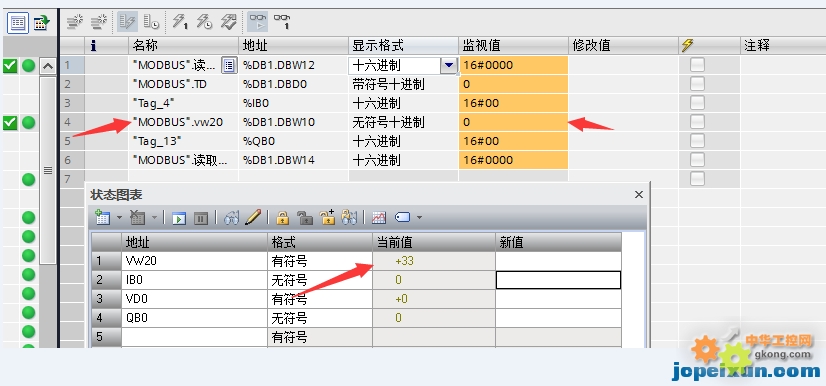Click modify with trigger lightning-clock icon
Viewport: 826px width, 386px height.
[x=204, y=22]
